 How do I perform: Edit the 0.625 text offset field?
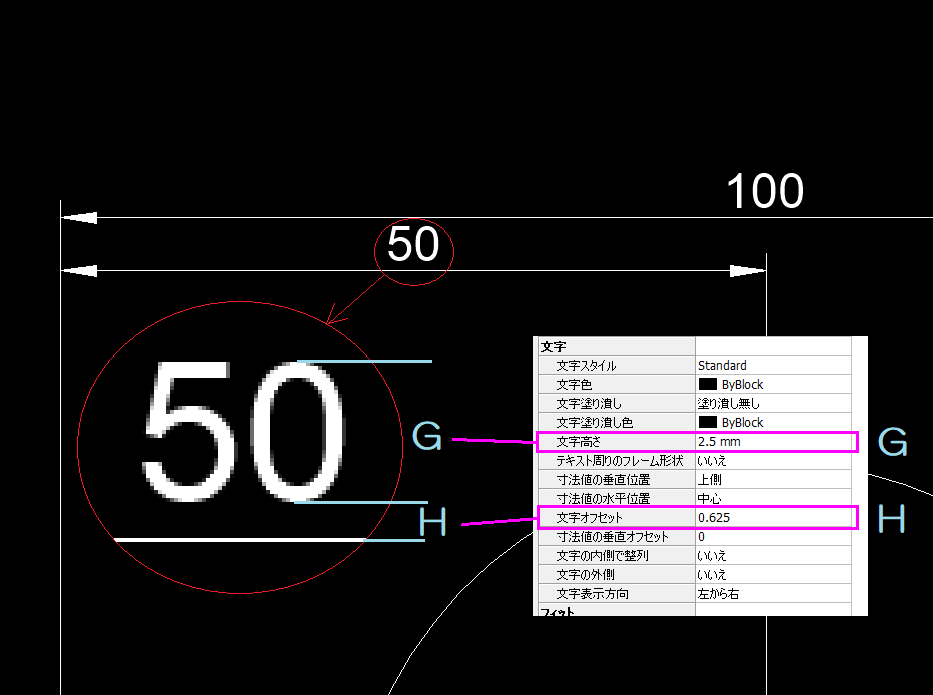point(775,518)
